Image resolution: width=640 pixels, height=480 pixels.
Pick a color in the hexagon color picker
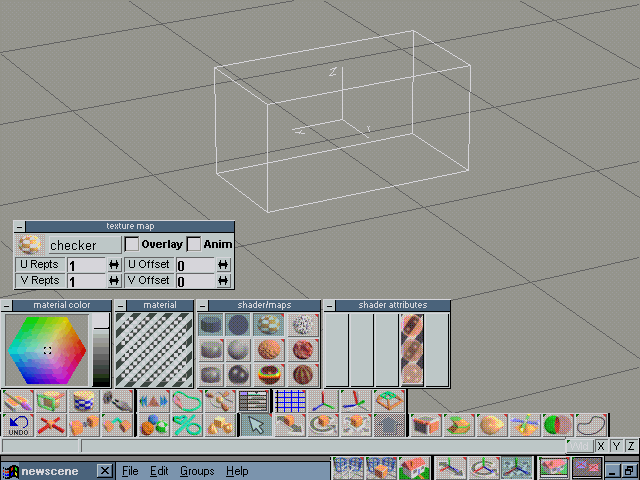pyautogui.click(x=46, y=350)
